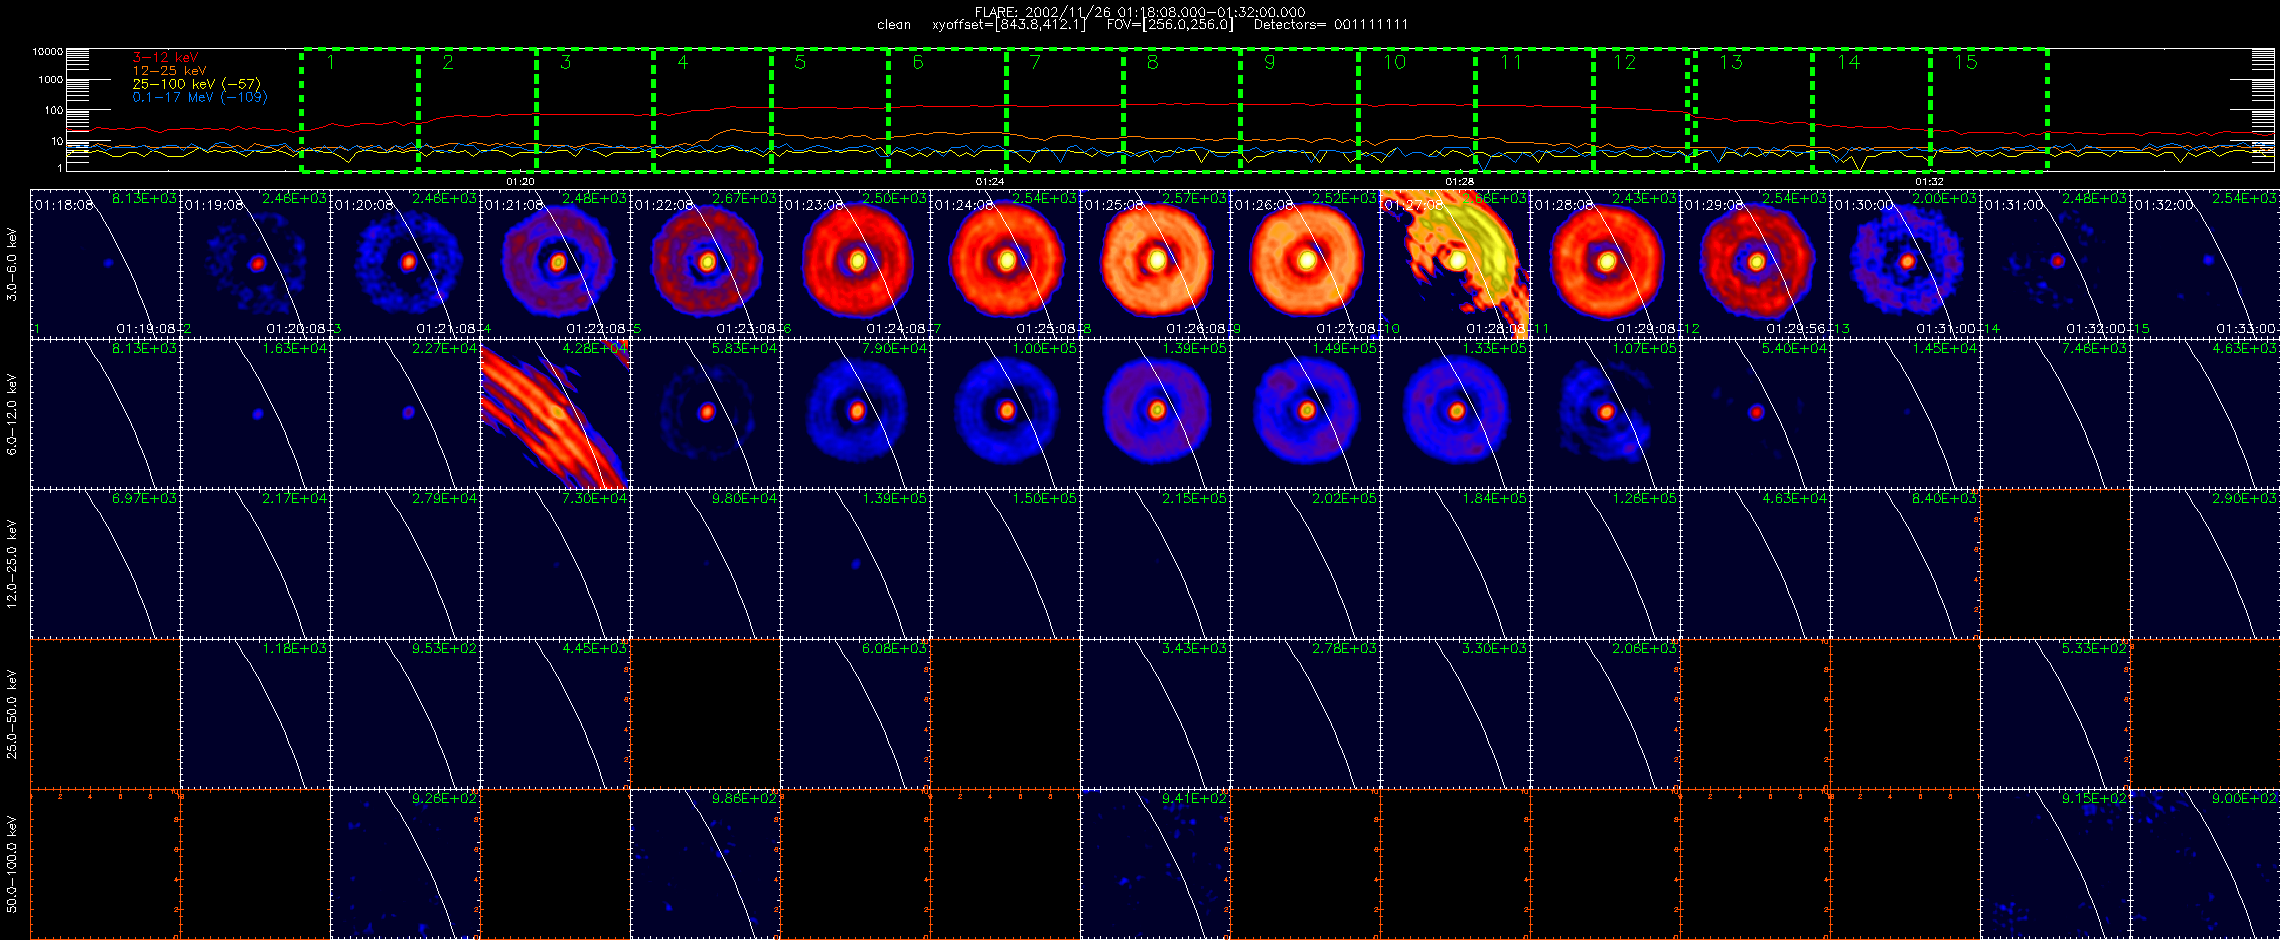Open the 6.0-12.0 keV image starting at 01:29:08
The image size is (2280, 940).
click(1755, 413)
